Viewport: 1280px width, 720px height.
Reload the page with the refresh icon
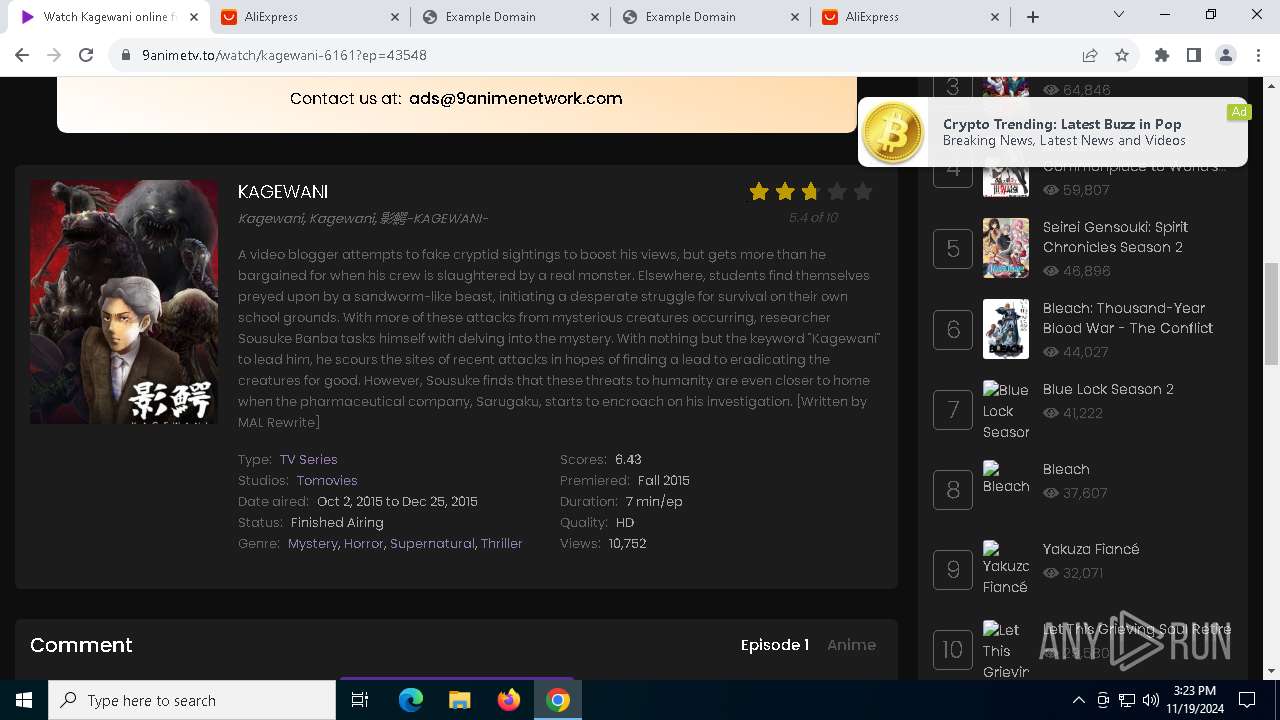[86, 55]
